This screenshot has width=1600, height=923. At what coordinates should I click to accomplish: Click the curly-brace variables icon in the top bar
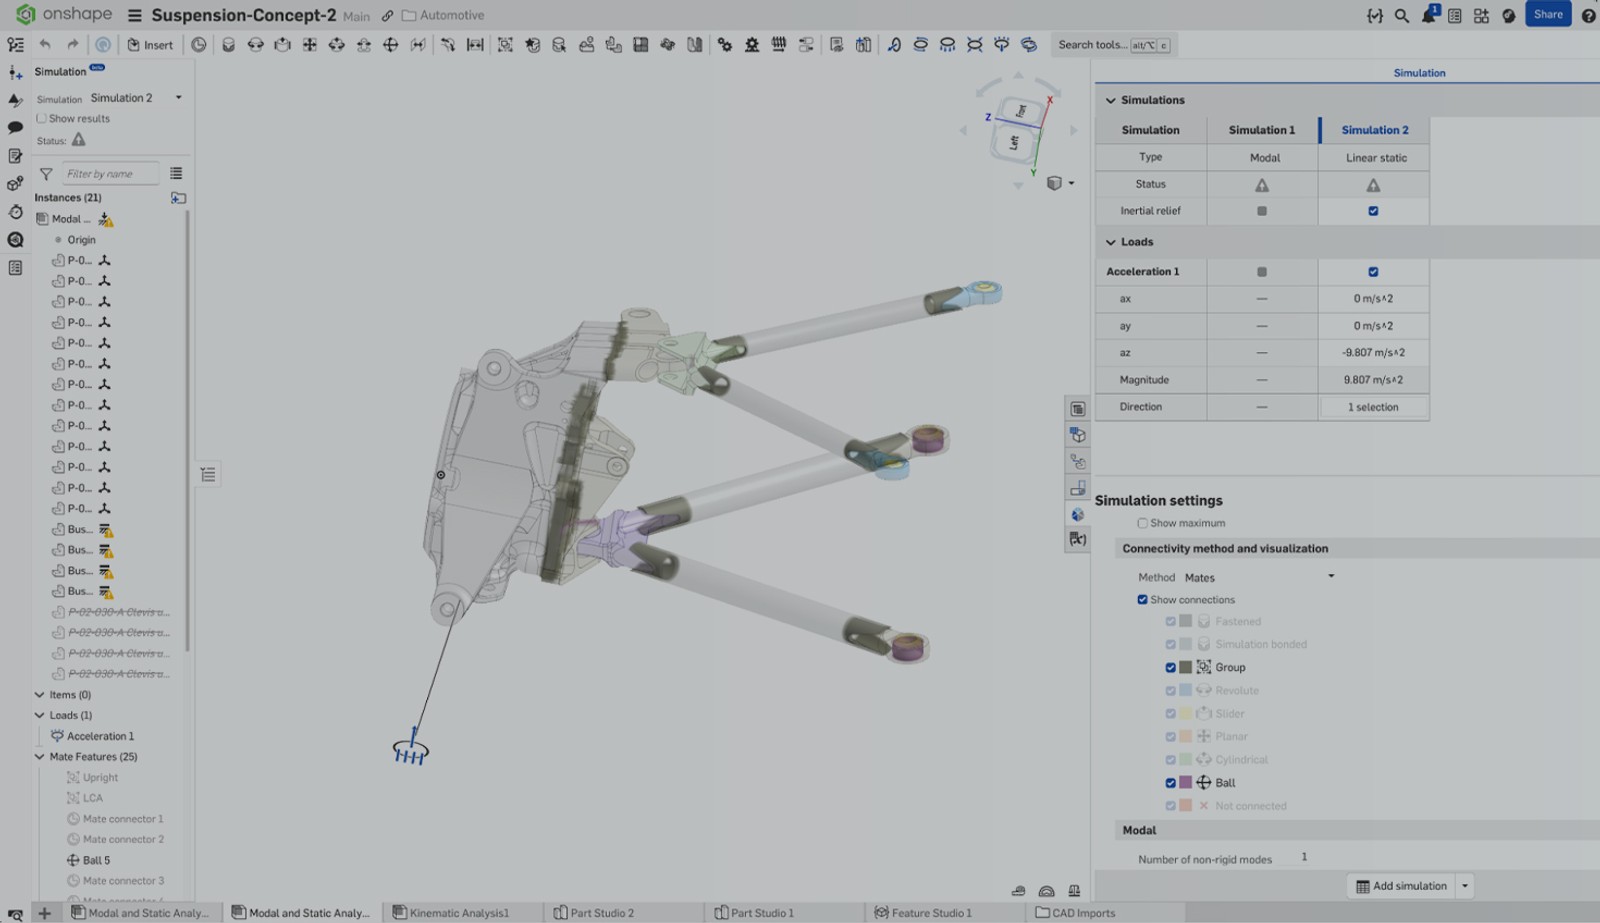[1375, 15]
